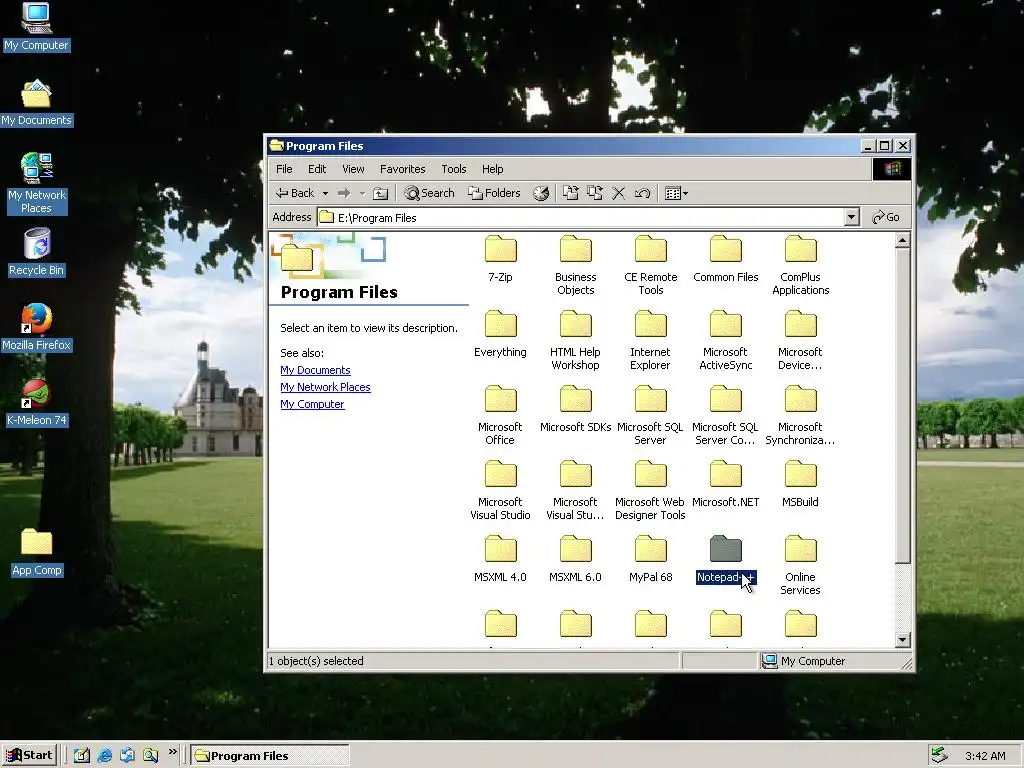The height and width of the screenshot is (768, 1024).
Task: Select the Notepad++ folder
Action: [x=726, y=560]
